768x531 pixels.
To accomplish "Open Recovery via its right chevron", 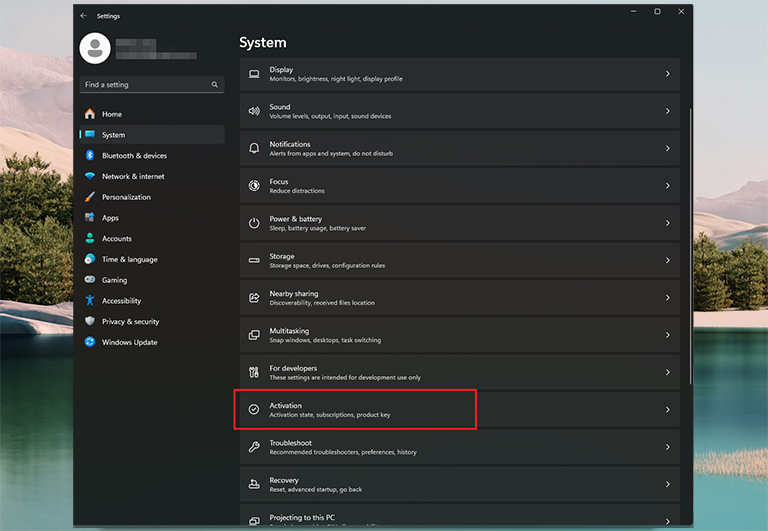I will coord(667,484).
